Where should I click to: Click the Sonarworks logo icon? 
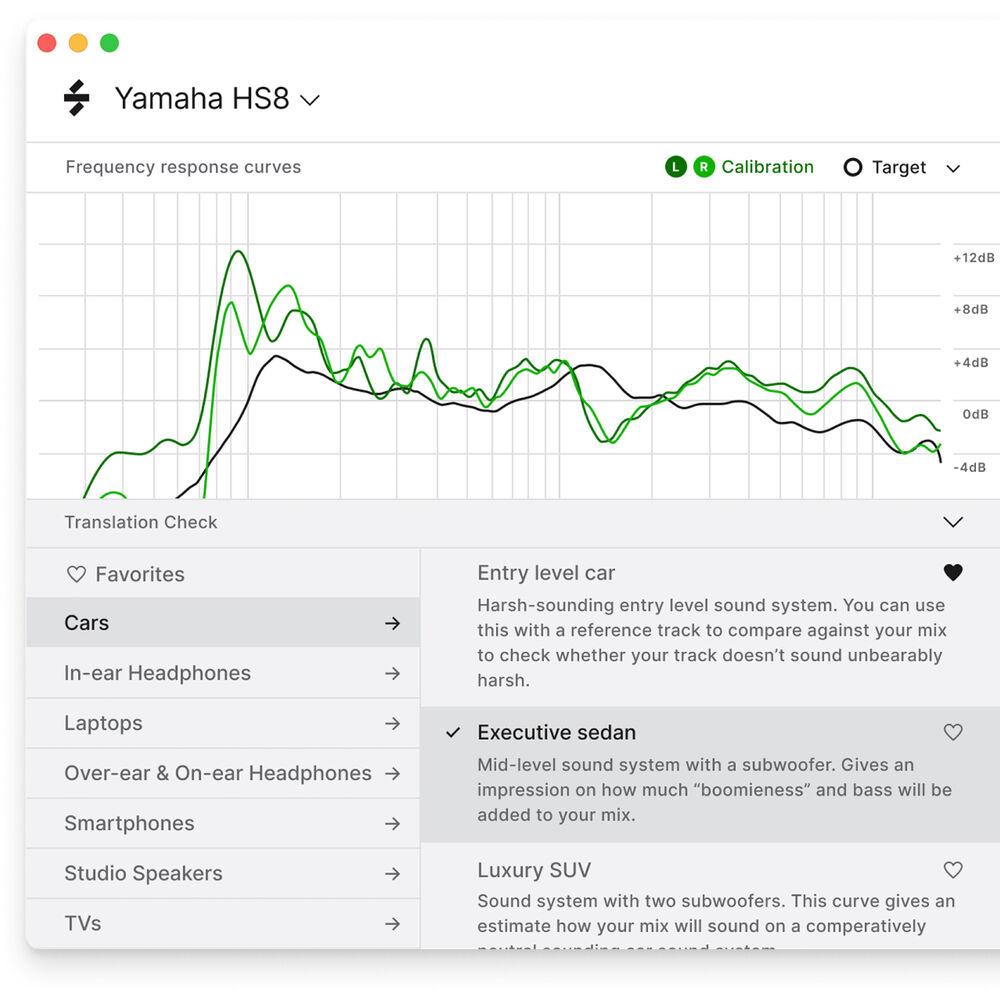[77, 98]
